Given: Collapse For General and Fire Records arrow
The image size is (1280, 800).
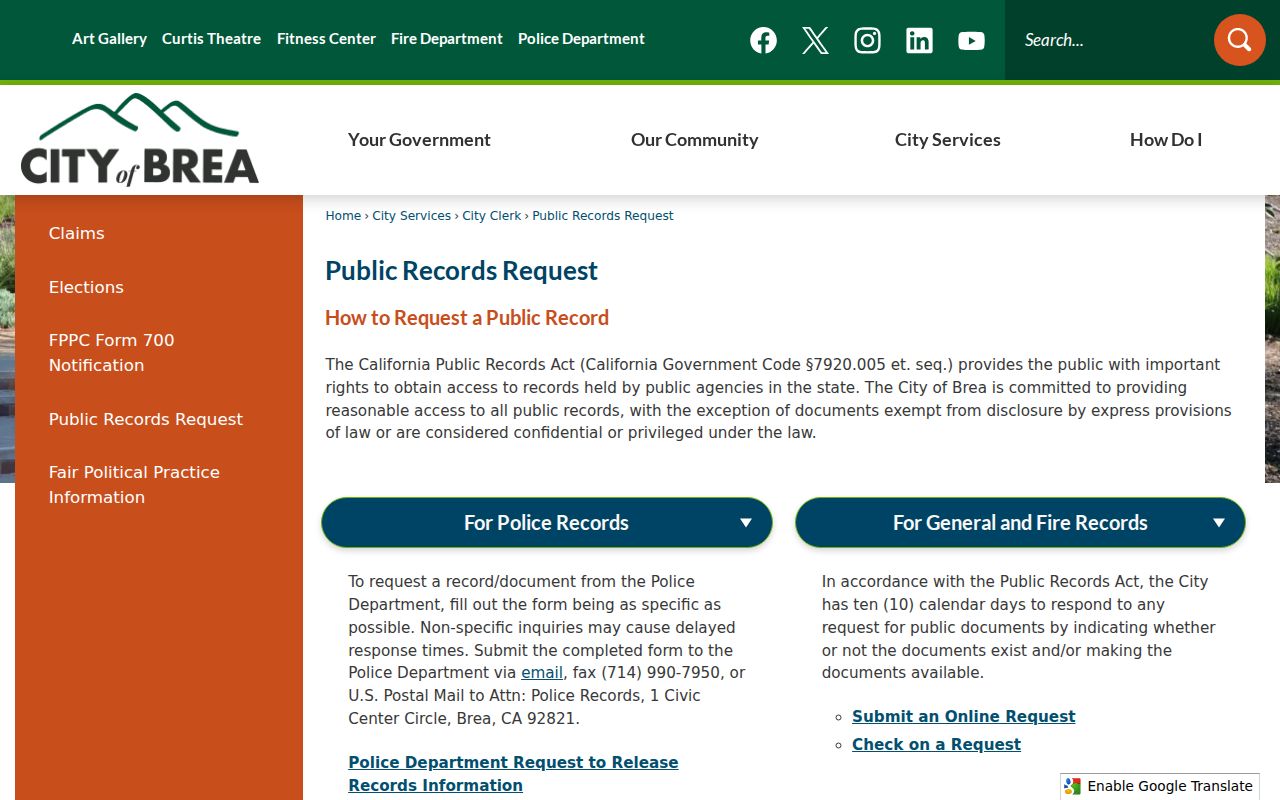Looking at the screenshot, I should click(1219, 523).
